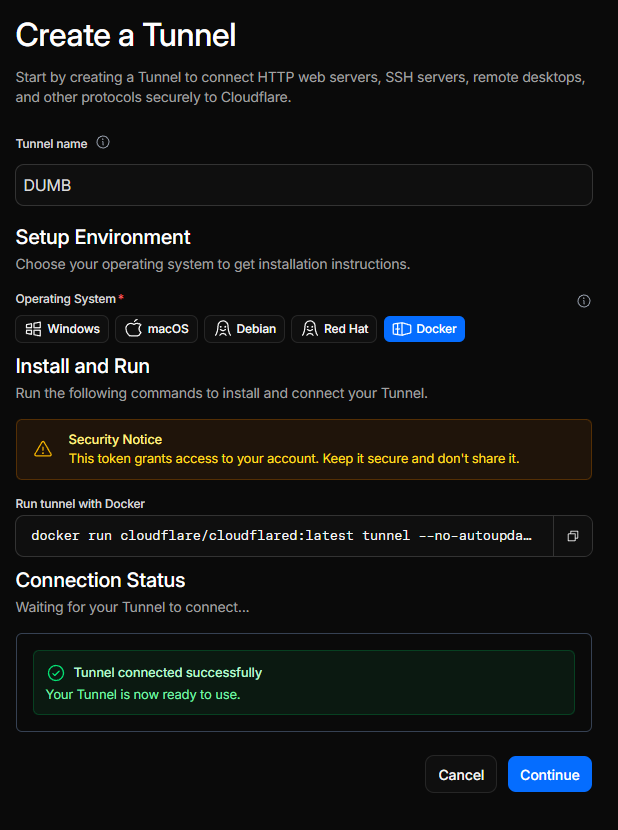Image resolution: width=618 pixels, height=830 pixels.
Task: Select Debian operating system
Action: [x=244, y=329]
